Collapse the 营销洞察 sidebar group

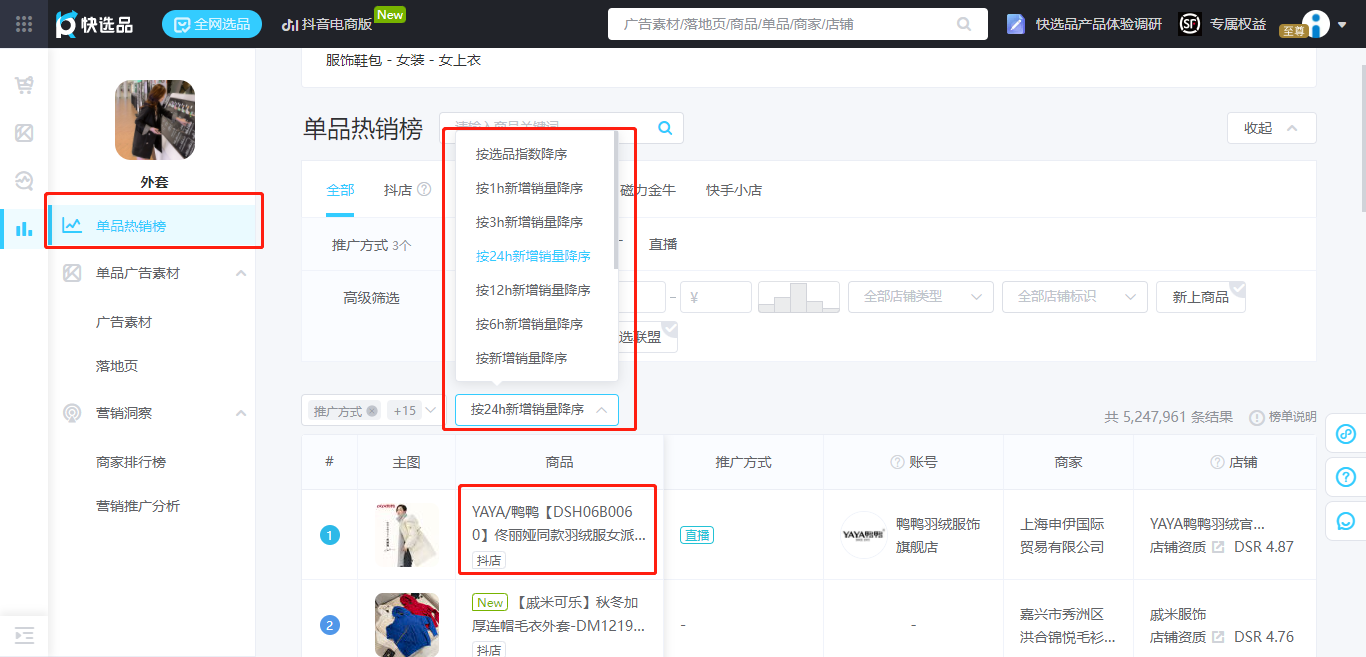click(x=241, y=412)
